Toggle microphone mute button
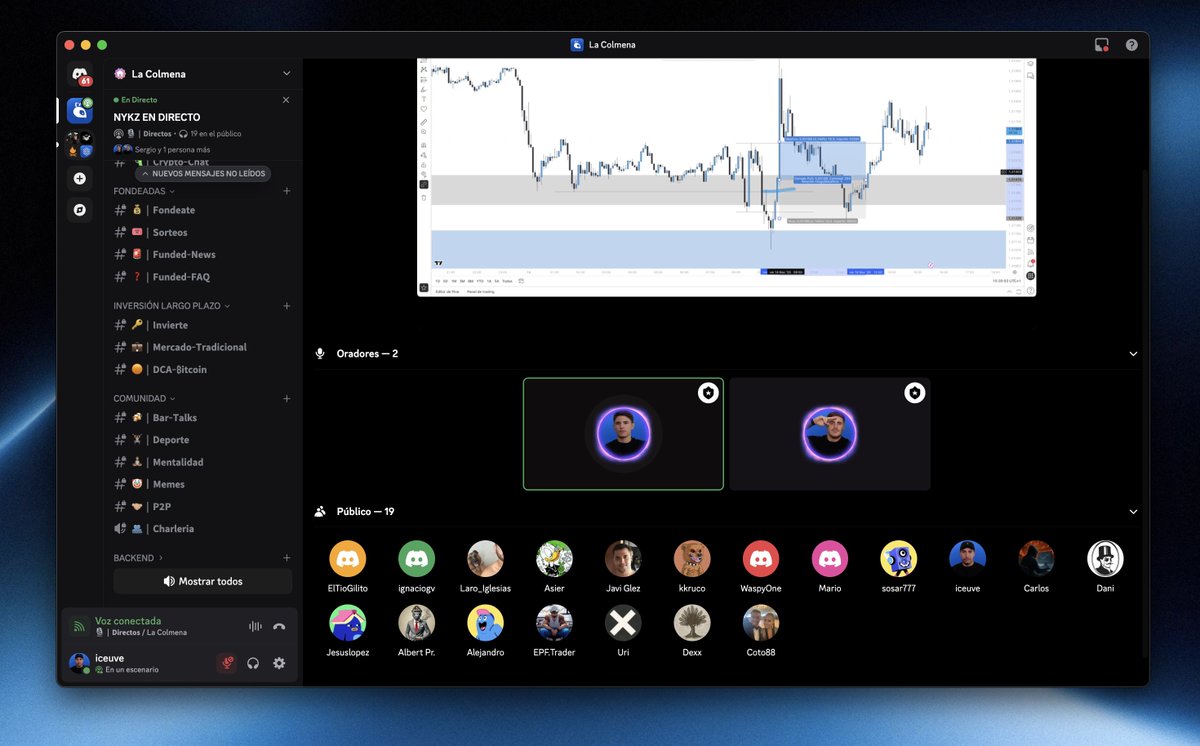Image resolution: width=1200 pixels, height=746 pixels. 227,663
